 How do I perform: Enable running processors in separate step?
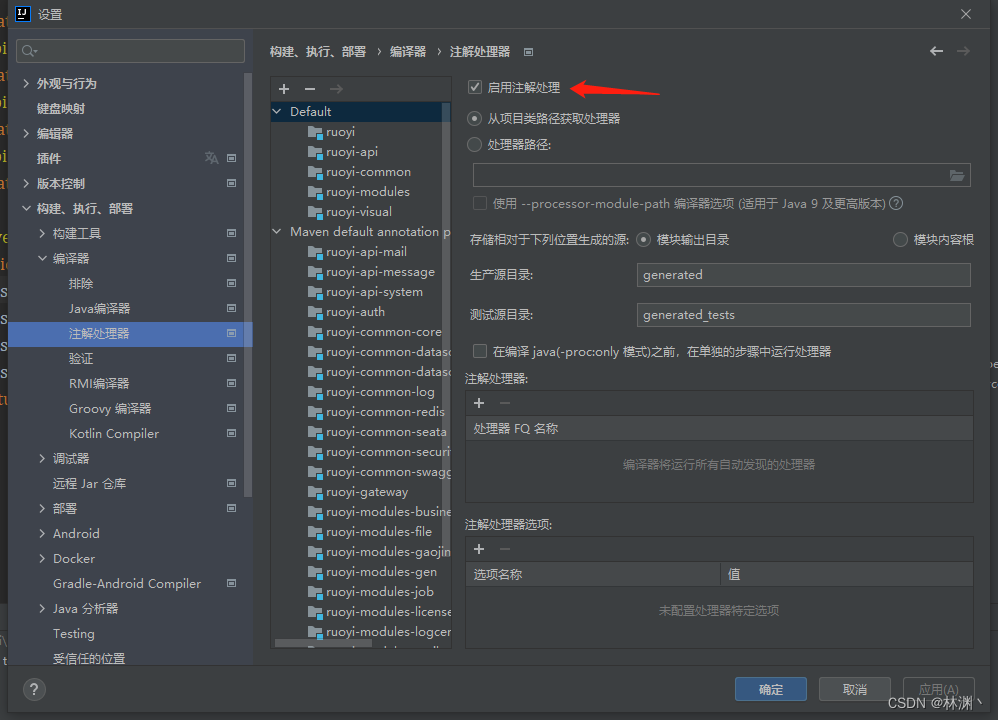click(480, 351)
